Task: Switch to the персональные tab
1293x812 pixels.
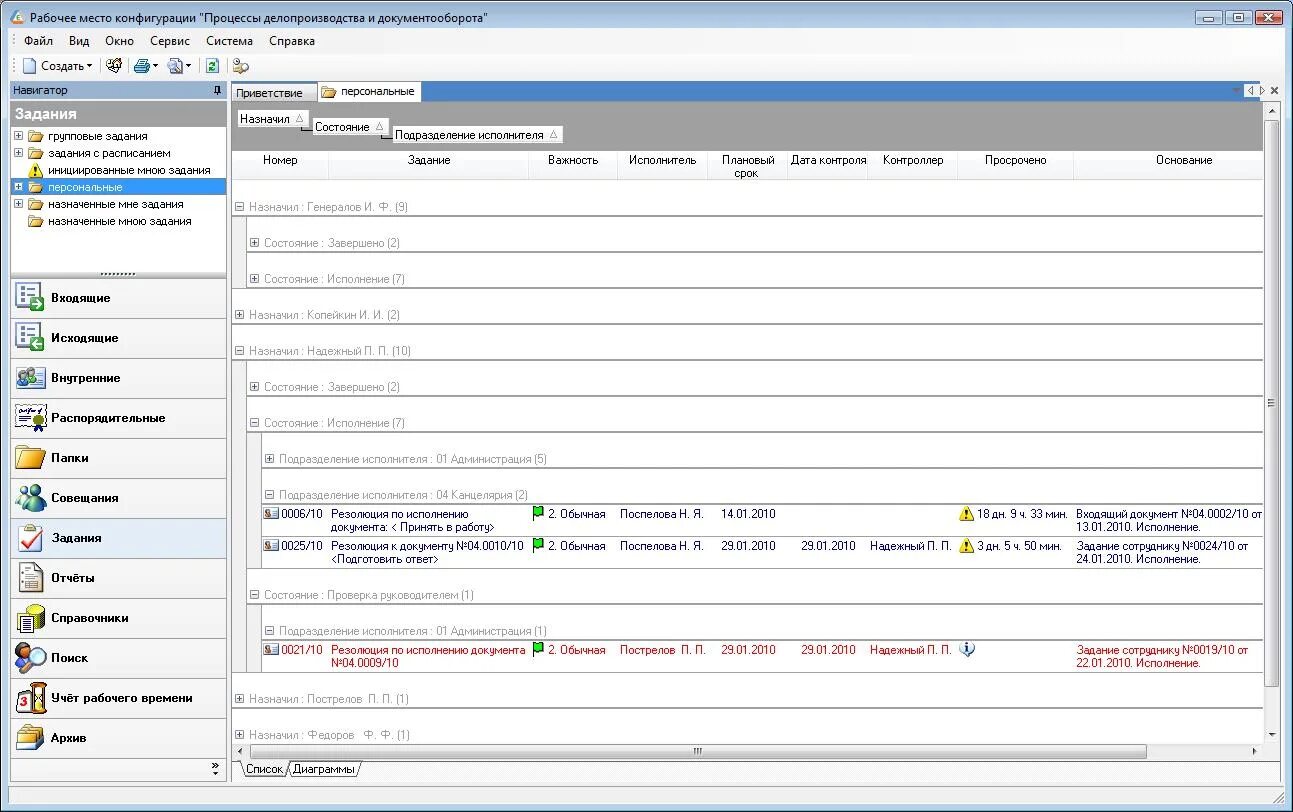Action: pyautogui.click(x=368, y=91)
